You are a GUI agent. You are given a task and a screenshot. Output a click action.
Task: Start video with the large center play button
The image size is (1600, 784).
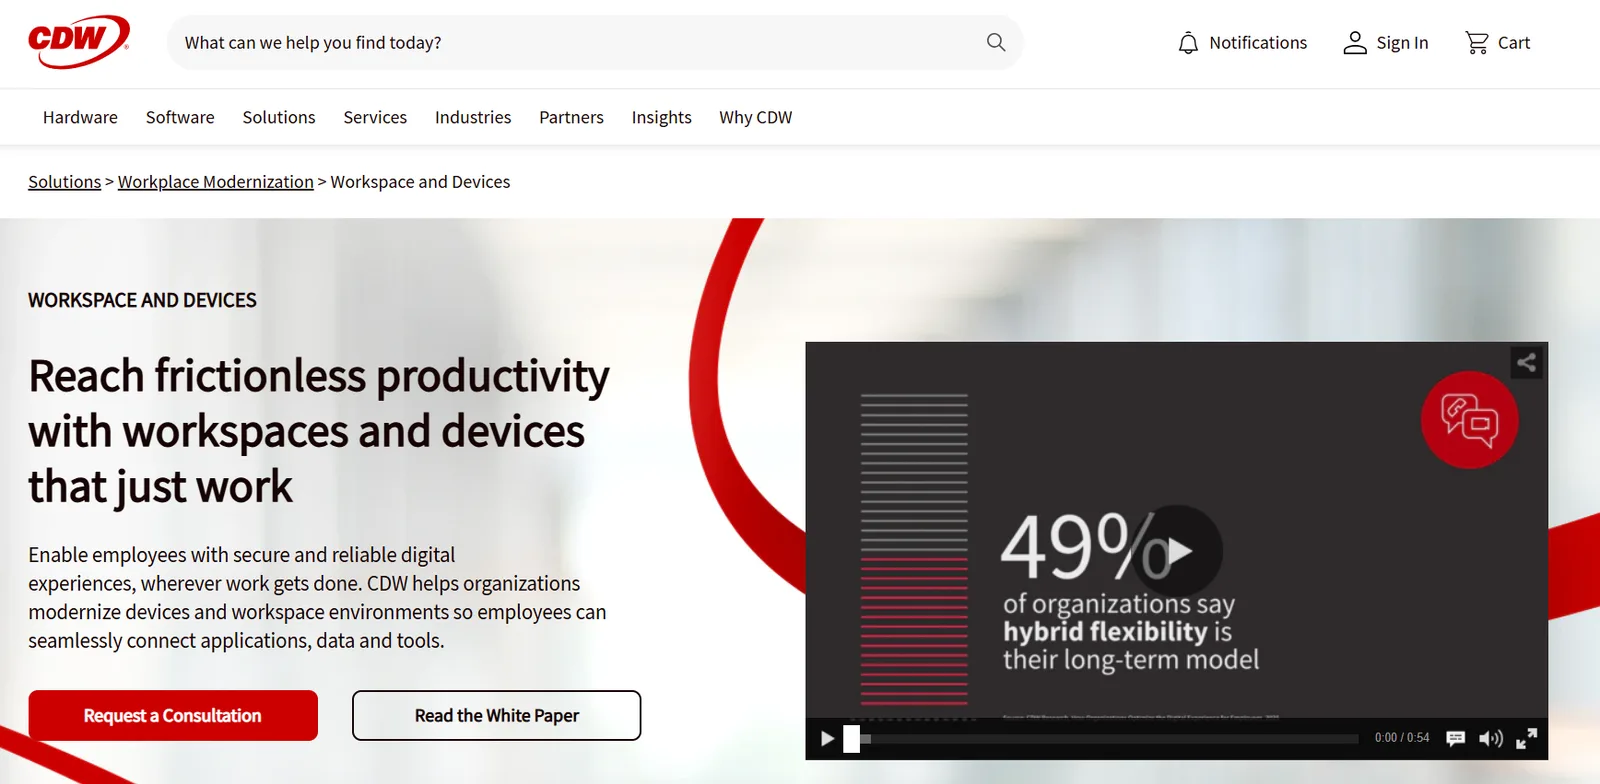click(x=1178, y=550)
